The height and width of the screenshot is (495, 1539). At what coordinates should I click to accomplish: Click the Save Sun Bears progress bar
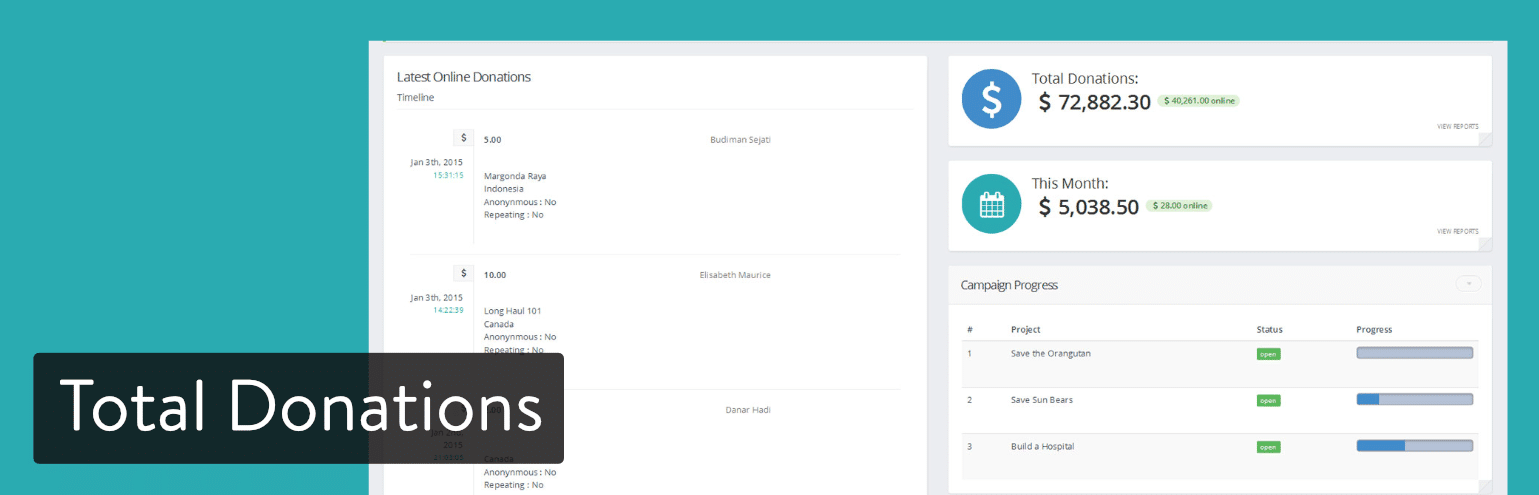(1414, 399)
